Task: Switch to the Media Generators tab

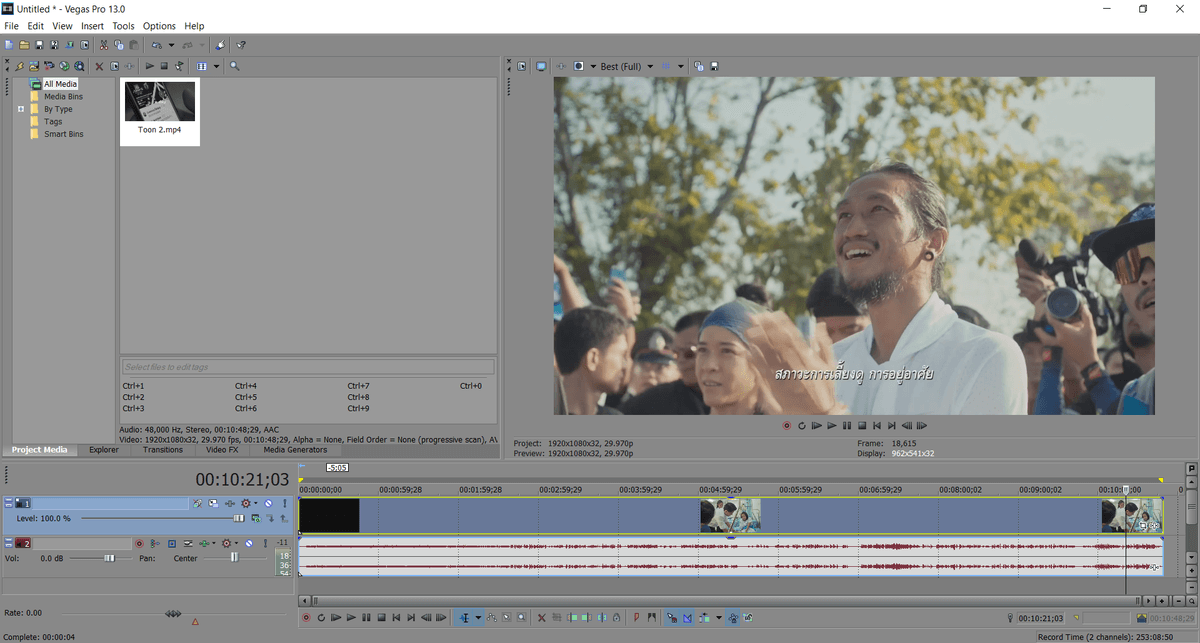Action: [295, 450]
